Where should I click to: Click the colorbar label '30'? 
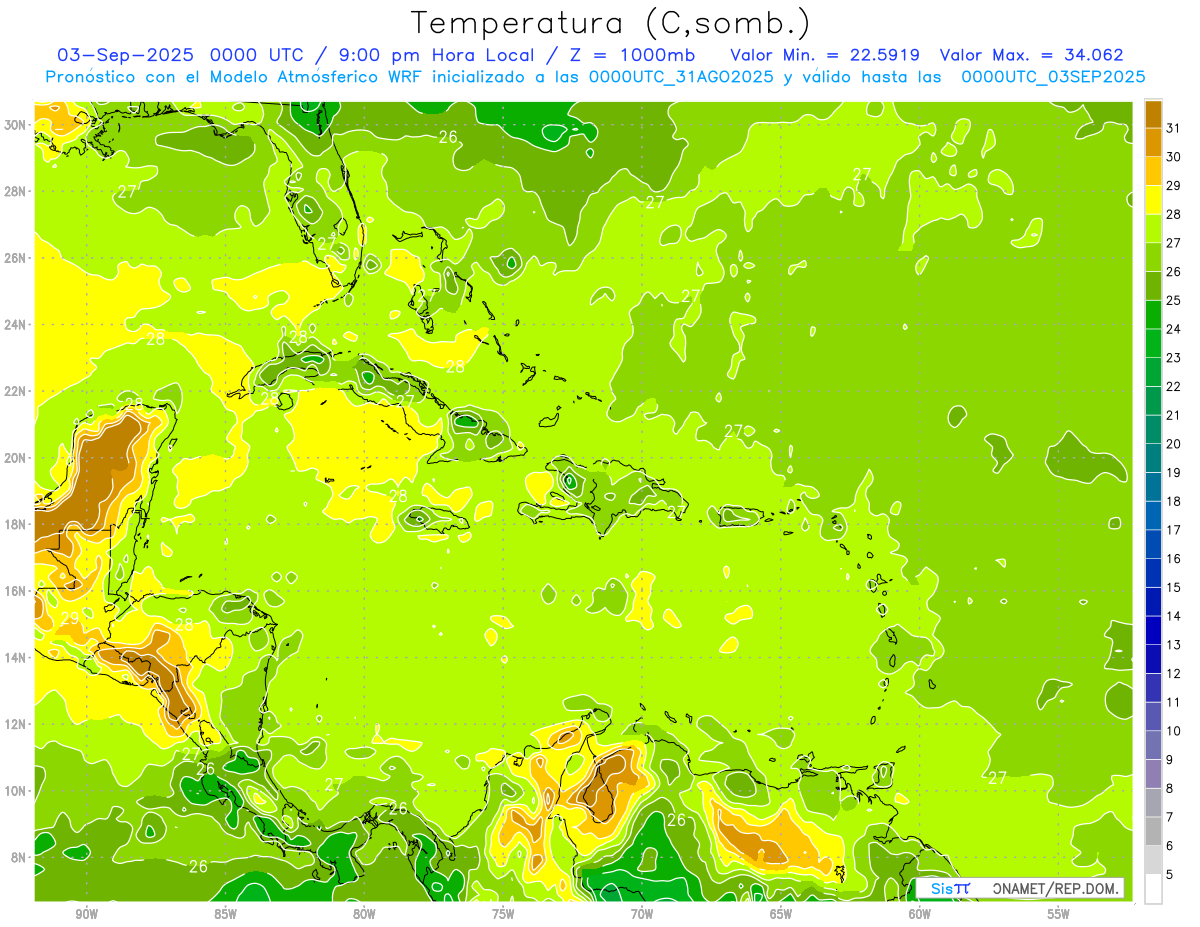tap(1174, 157)
